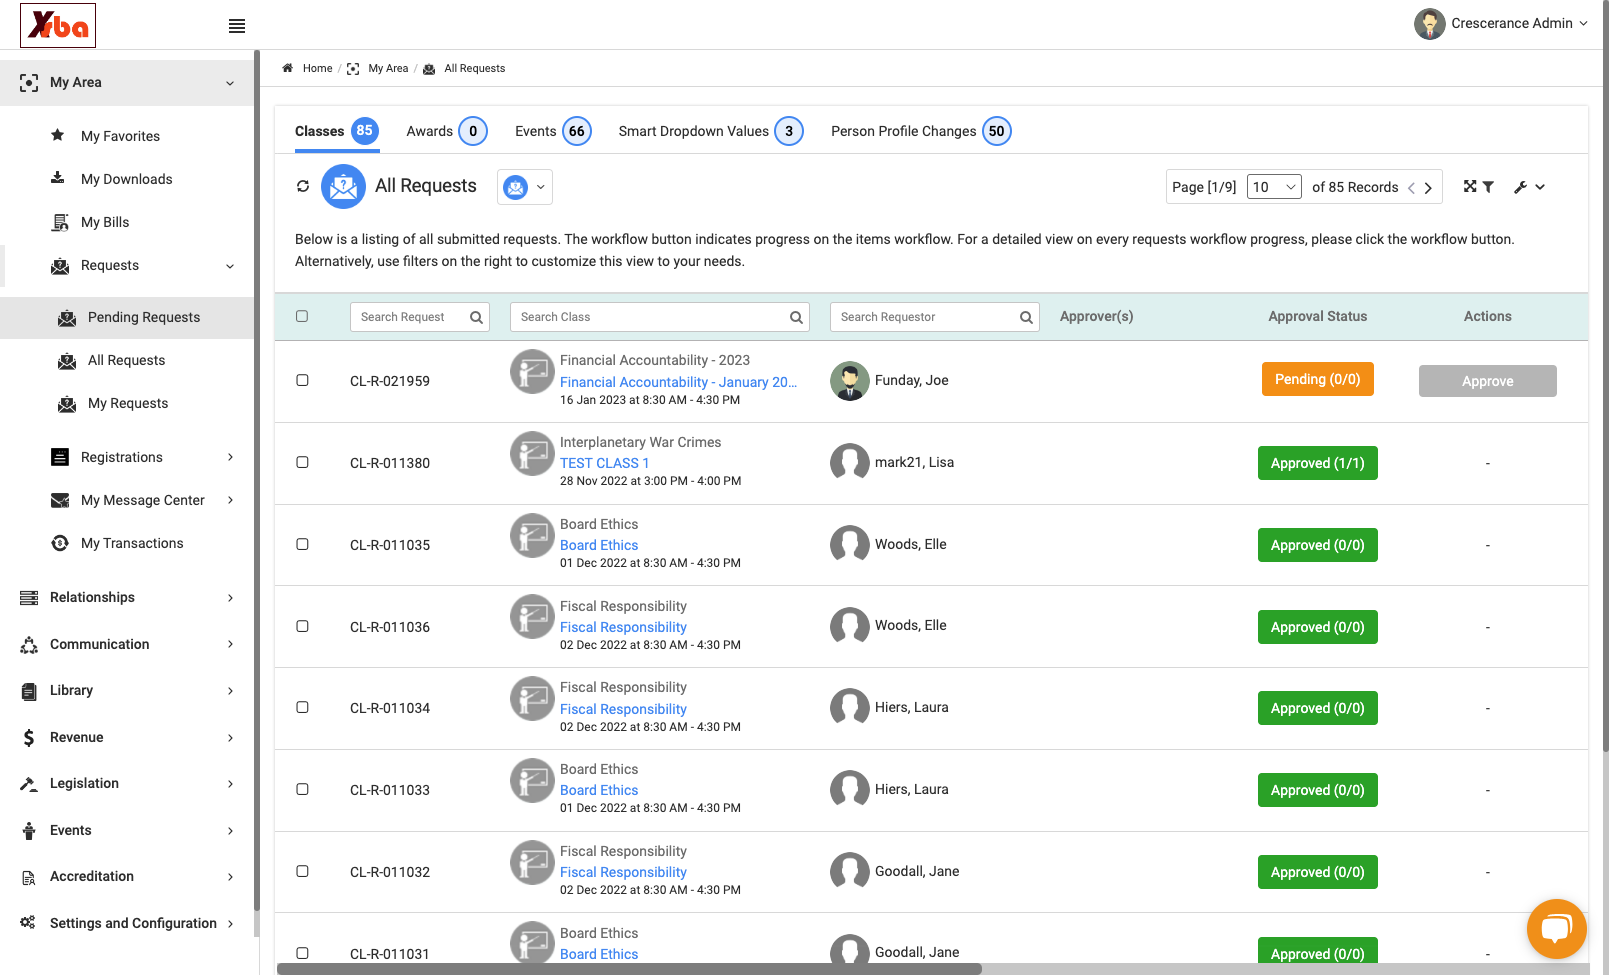Screen dimensions: 1609x975
Task: Select My Requests in sidebar
Action: (128, 403)
